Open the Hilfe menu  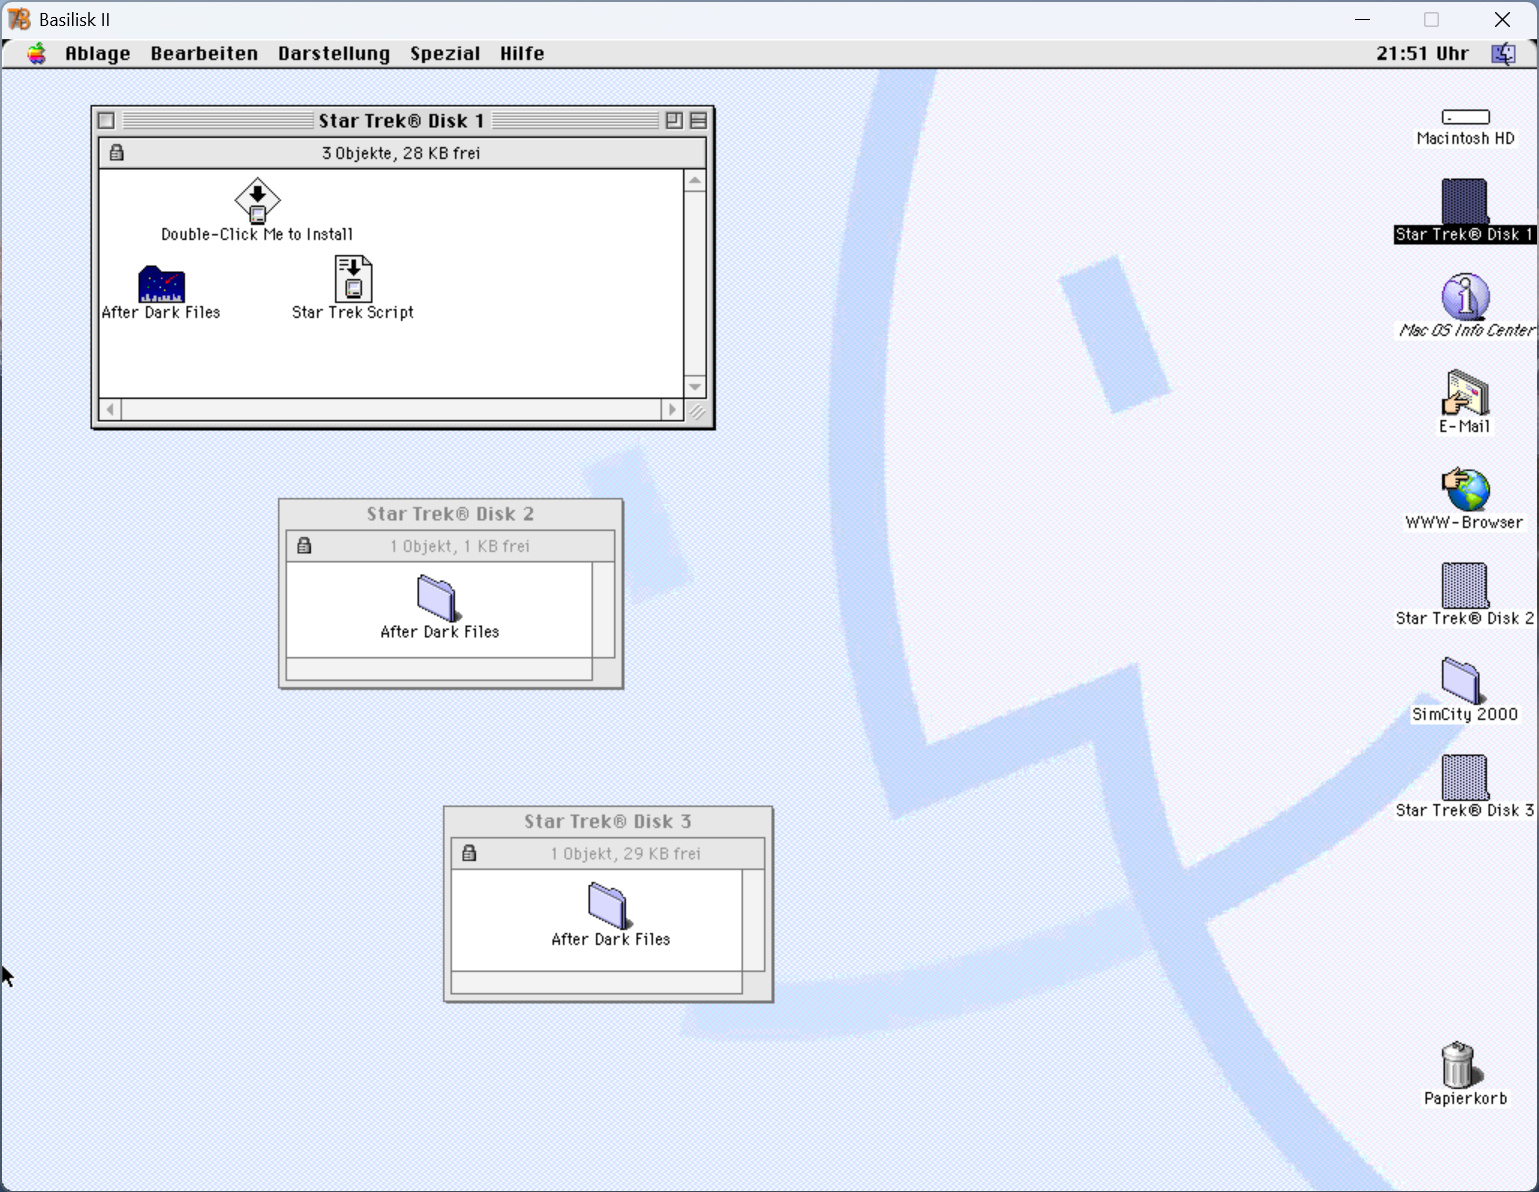pos(522,54)
